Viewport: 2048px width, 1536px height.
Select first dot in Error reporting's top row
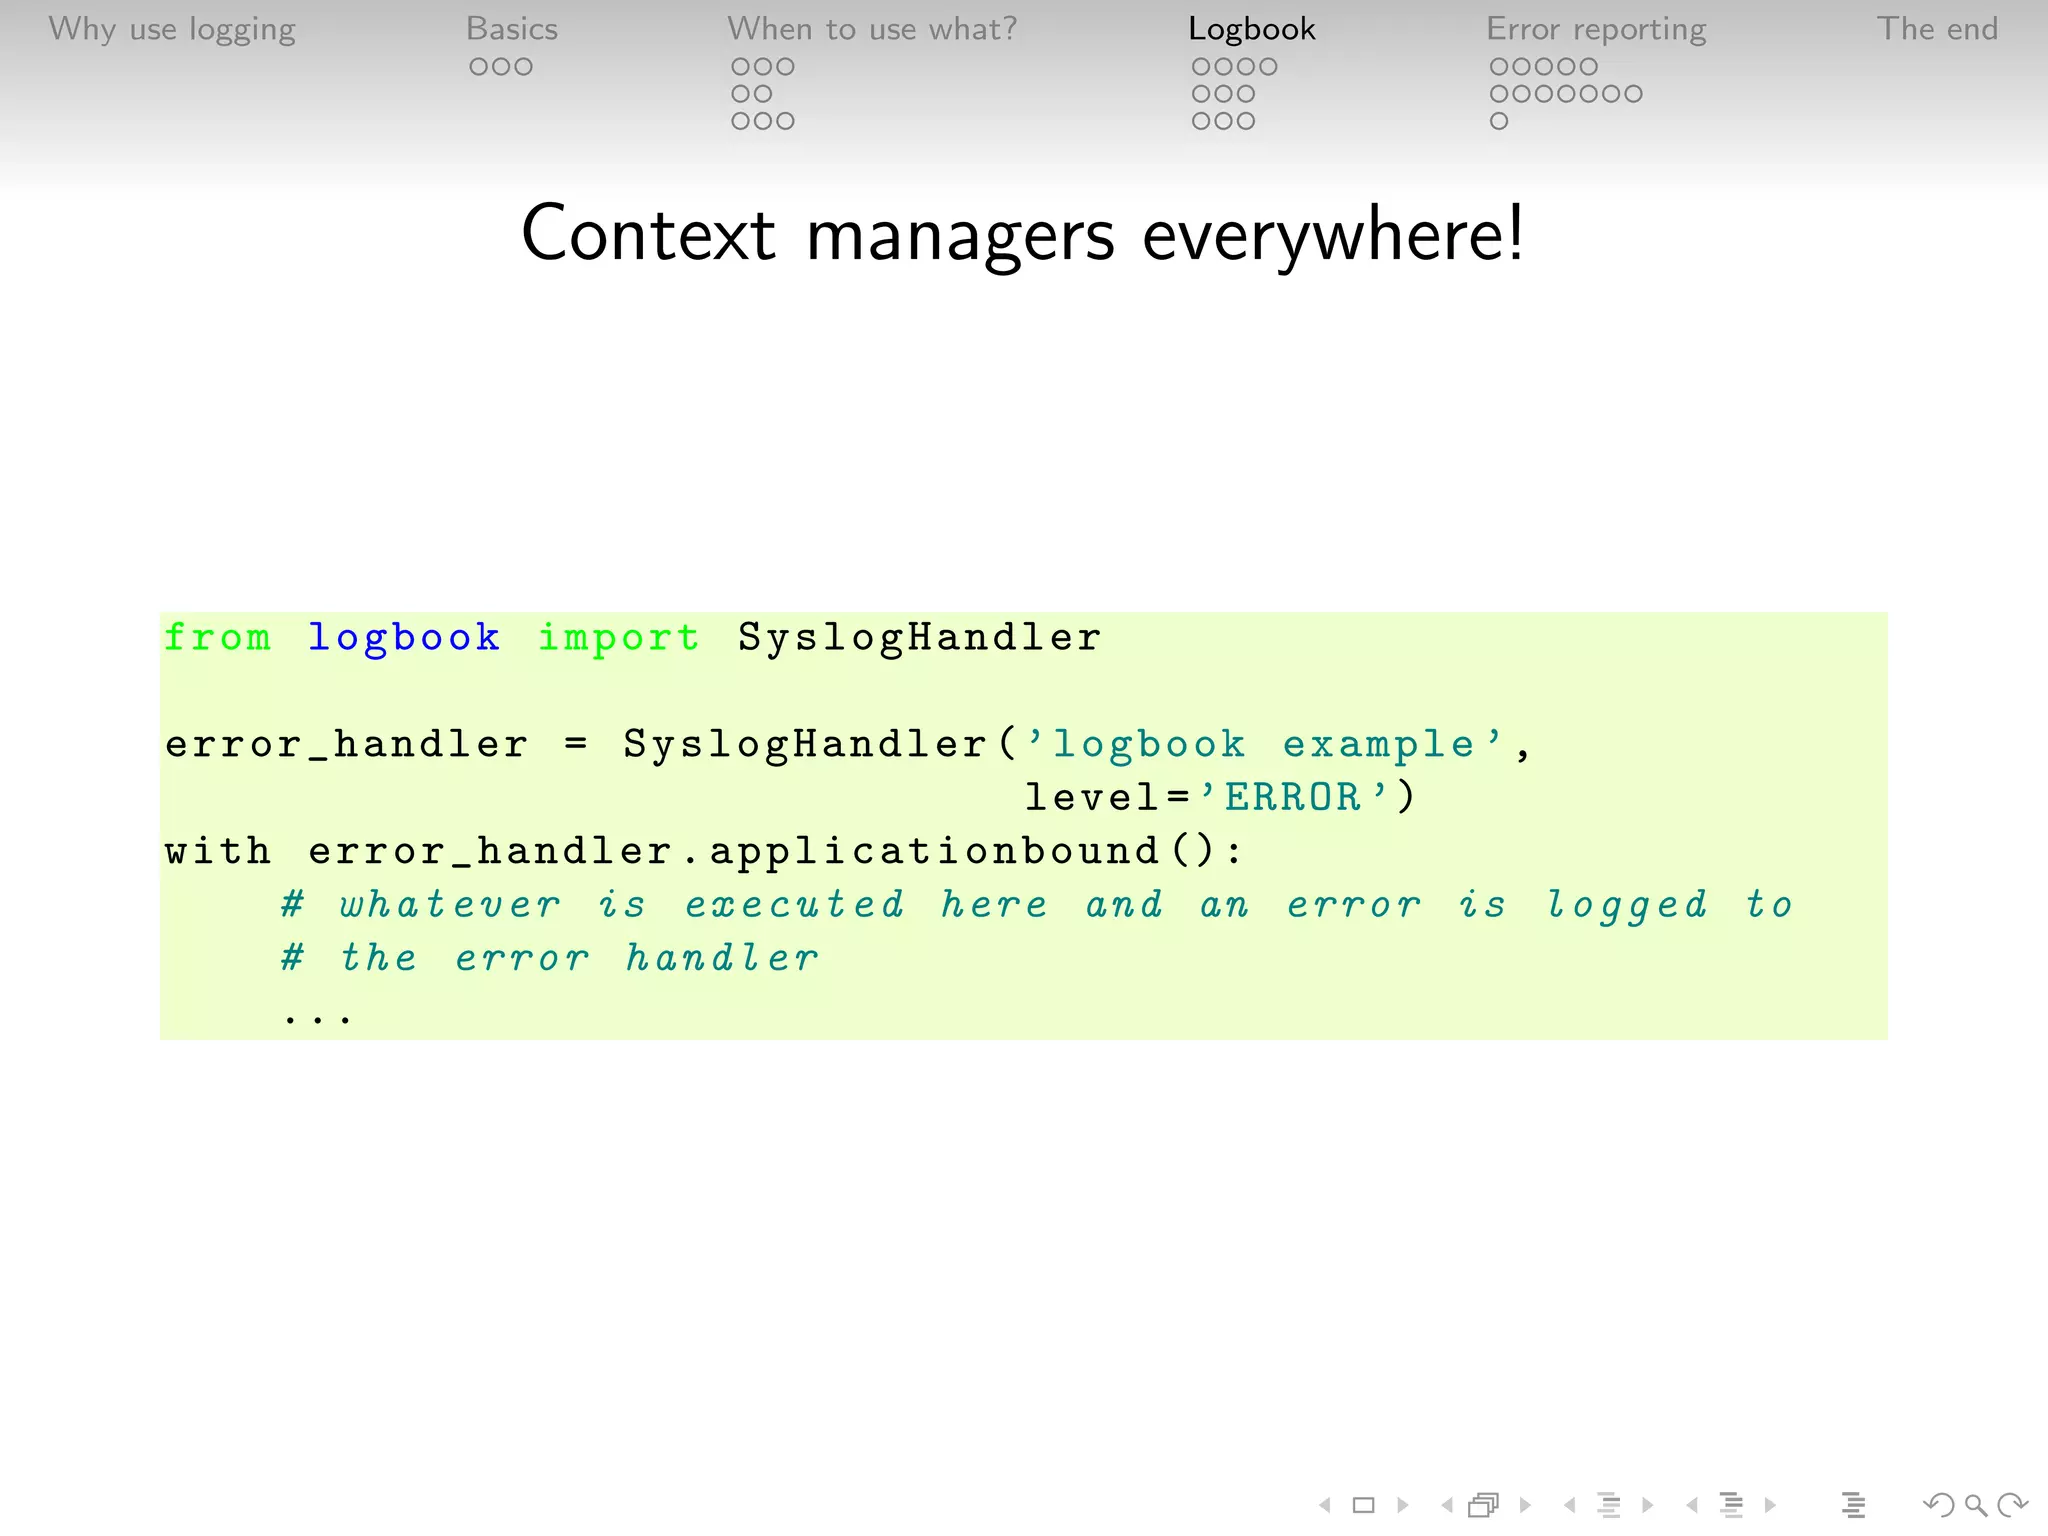pyautogui.click(x=1499, y=67)
